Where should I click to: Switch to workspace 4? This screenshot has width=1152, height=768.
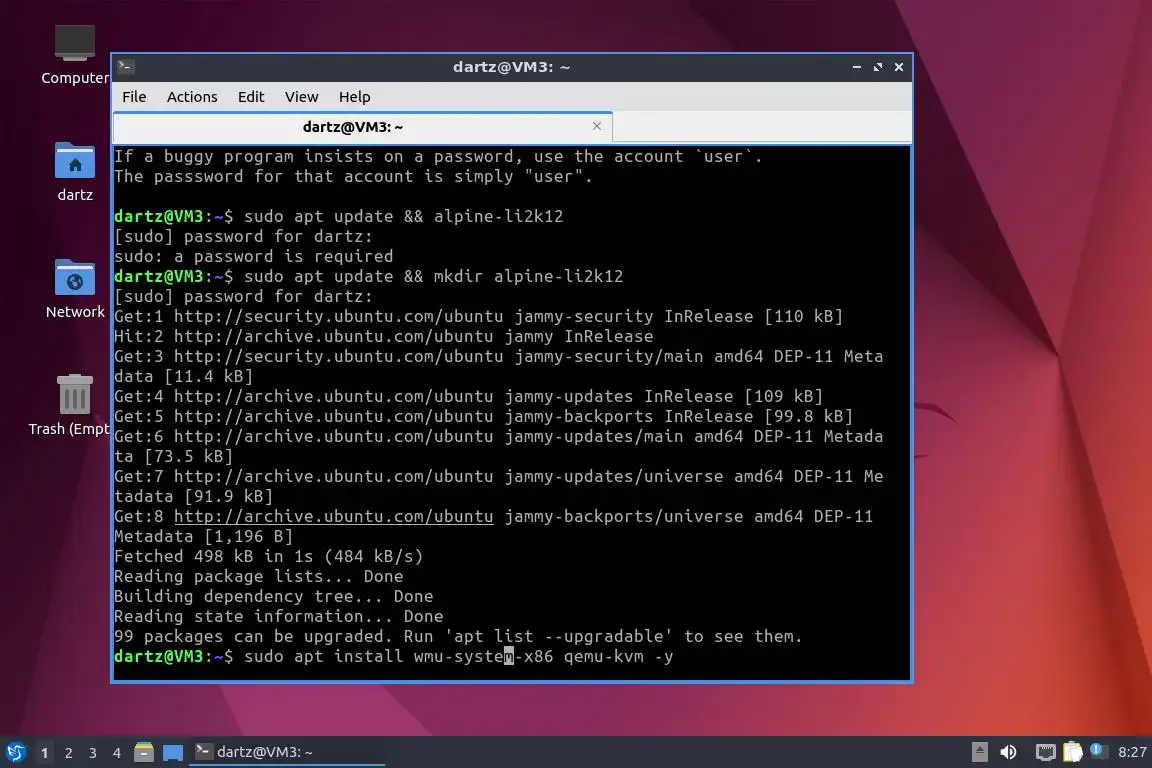point(117,753)
